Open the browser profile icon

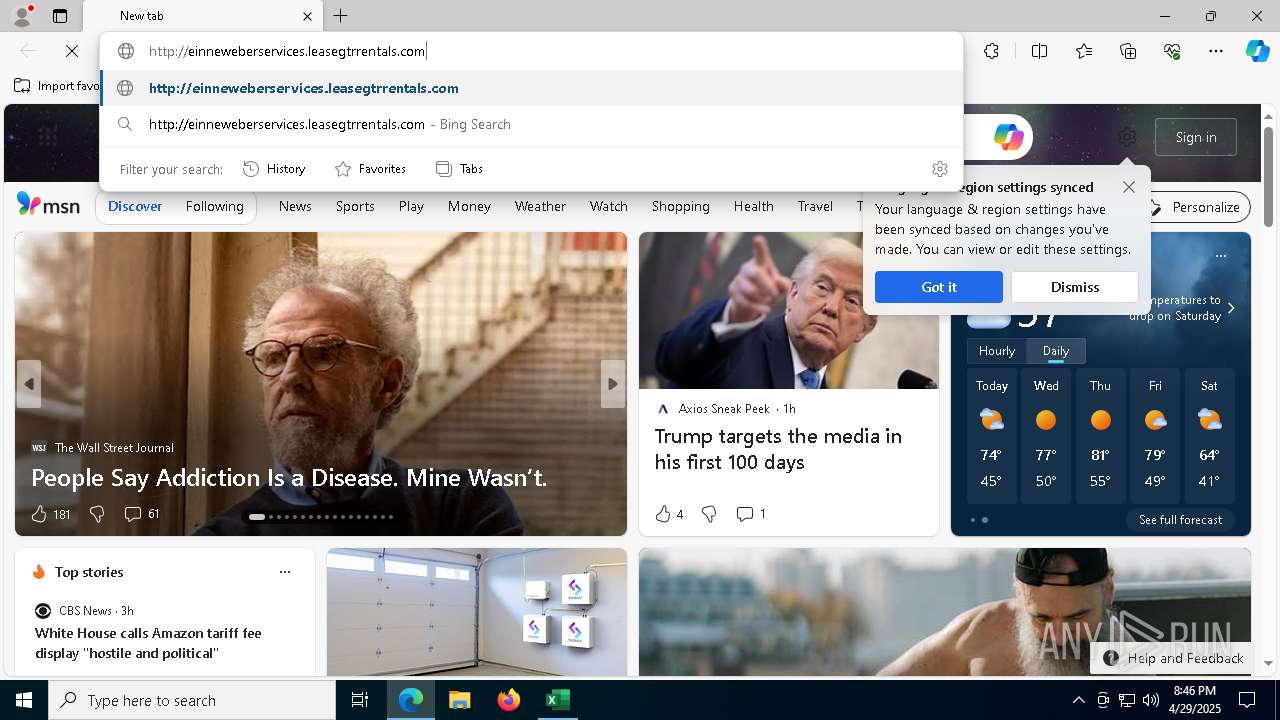pyautogui.click(x=21, y=16)
